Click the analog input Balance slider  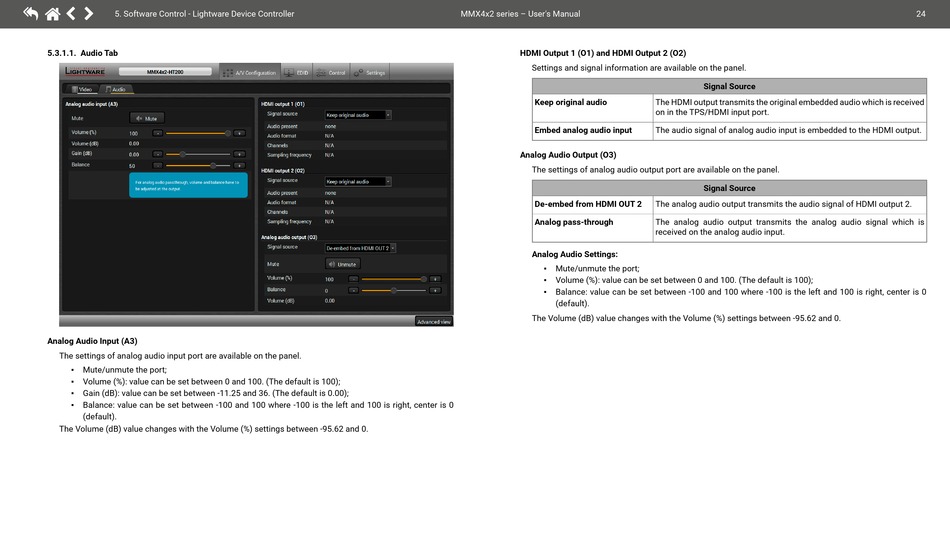click(x=198, y=165)
